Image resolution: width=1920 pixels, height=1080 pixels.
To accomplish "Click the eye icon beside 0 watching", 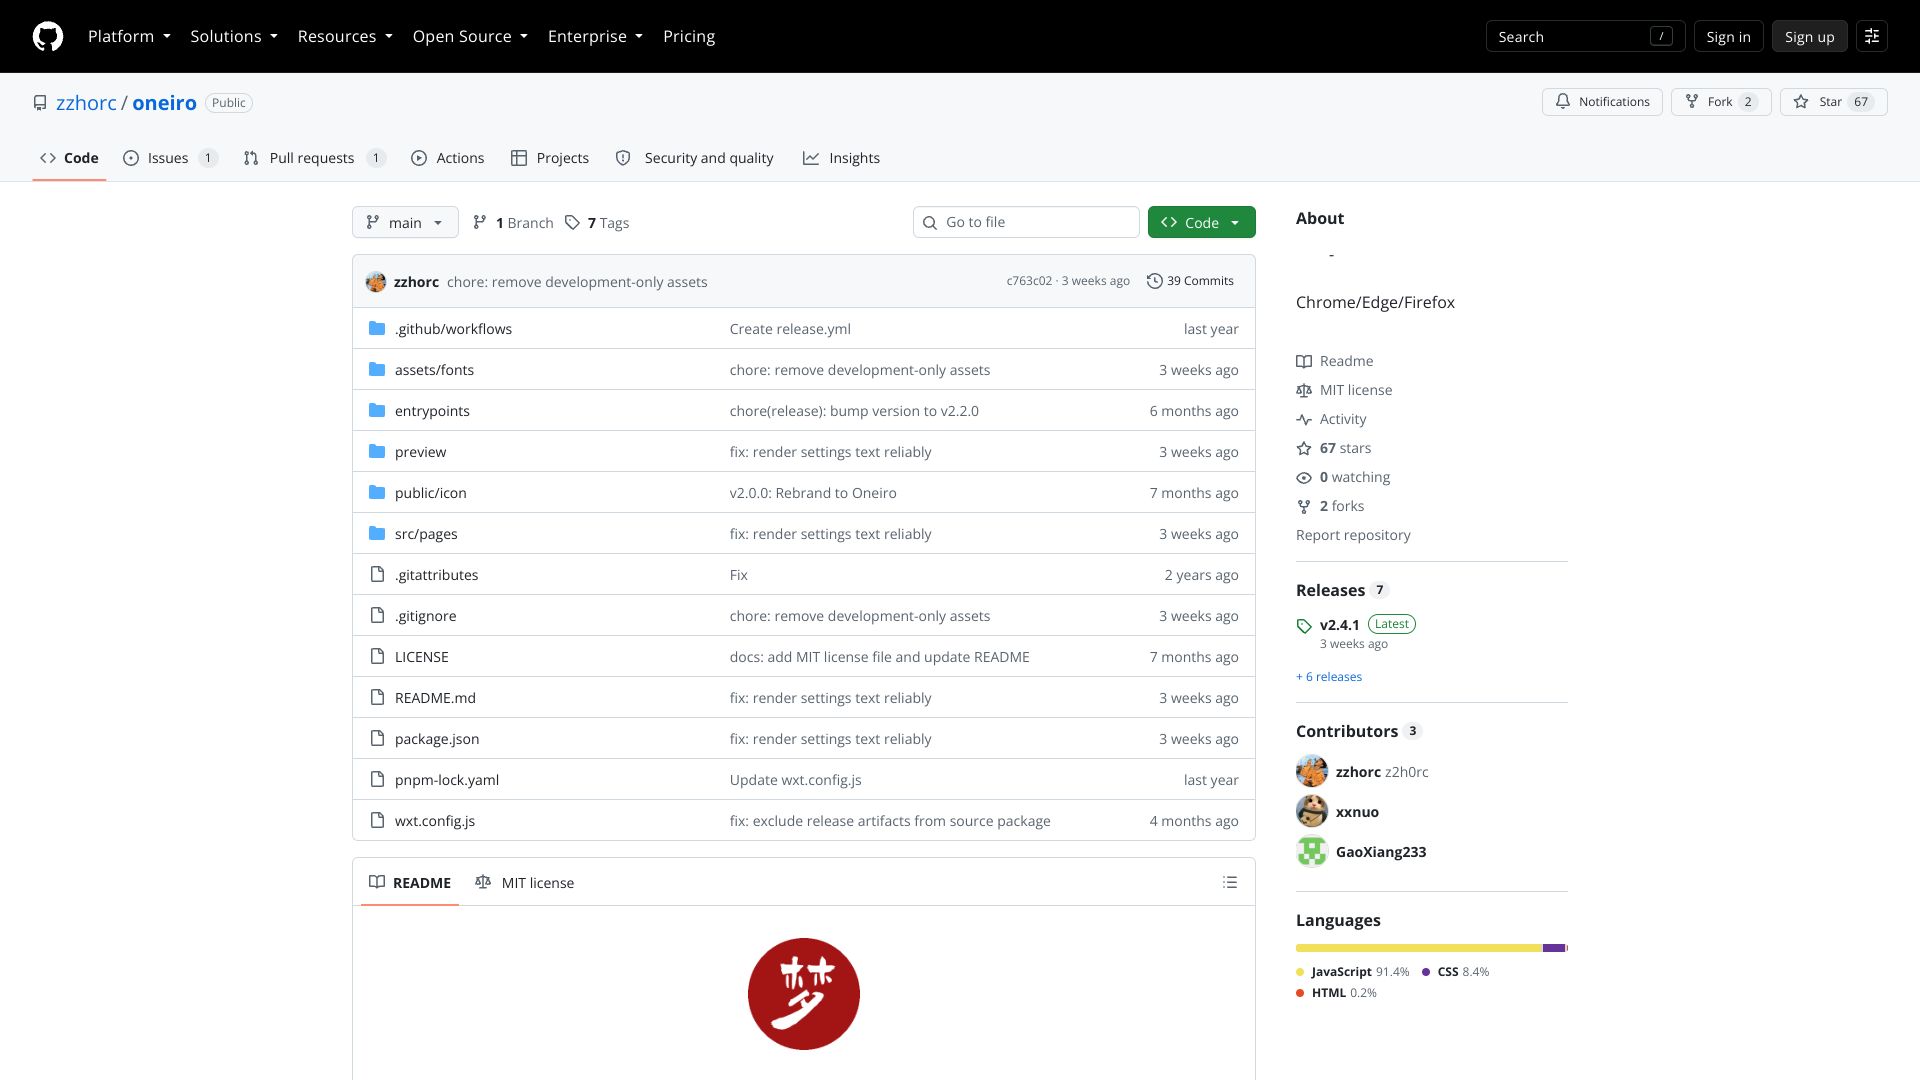I will click(x=1304, y=477).
